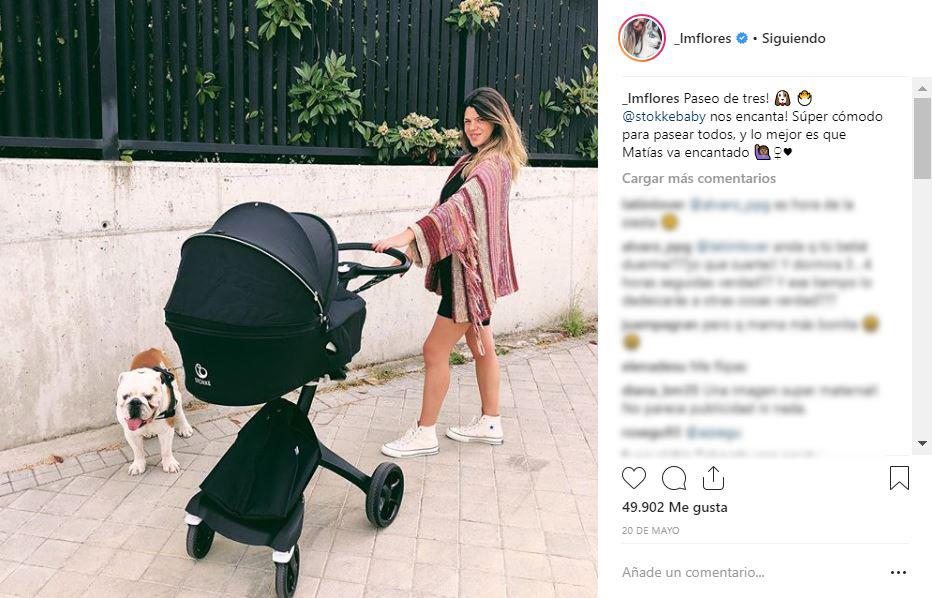Click comment scrollbar down arrow
The height and width of the screenshot is (598, 932).
click(x=922, y=443)
